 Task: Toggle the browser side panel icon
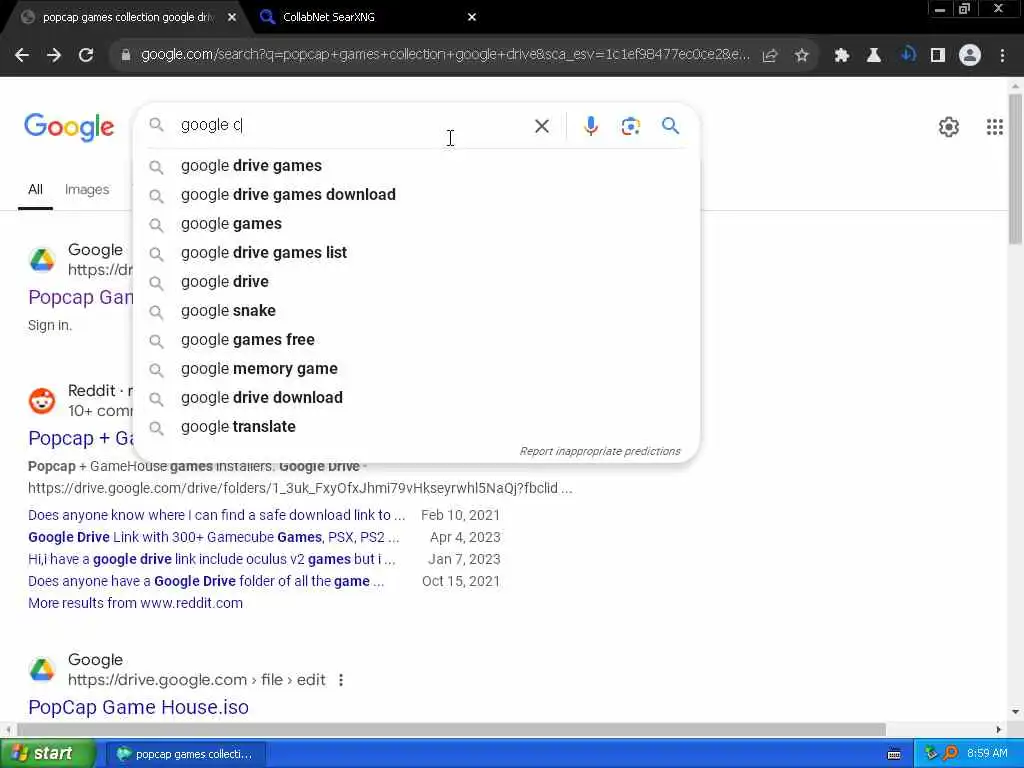938,56
